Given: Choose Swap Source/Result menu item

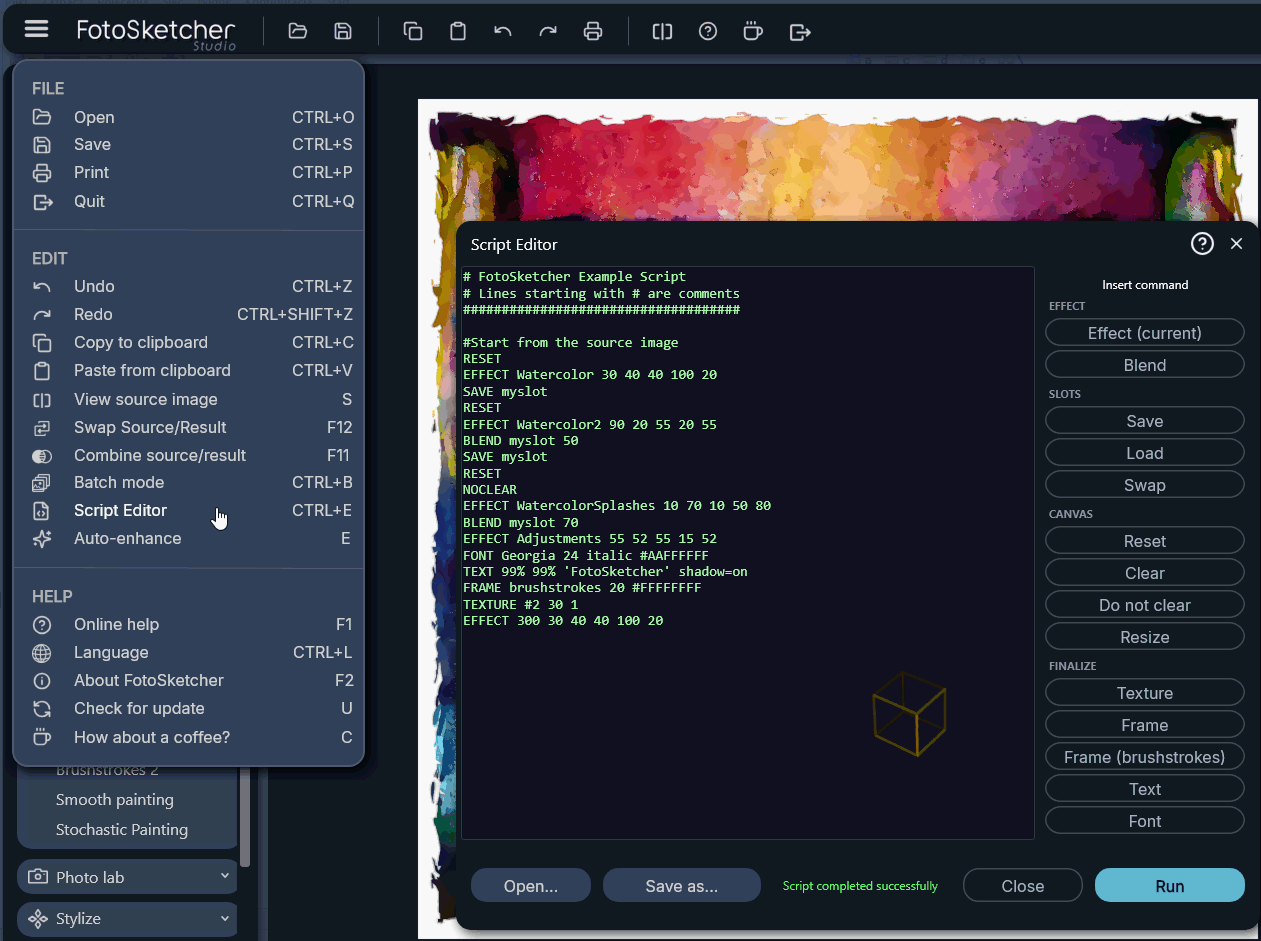Looking at the screenshot, I should tap(188, 427).
